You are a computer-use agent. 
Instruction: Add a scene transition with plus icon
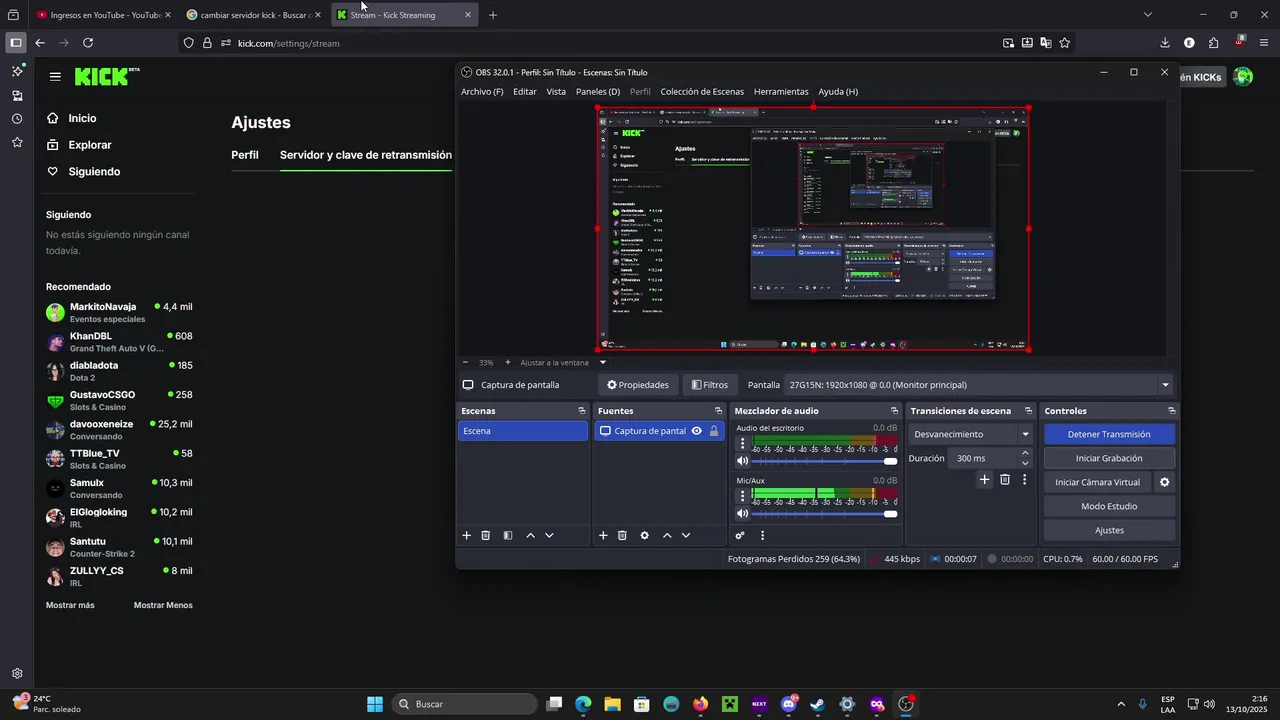[984, 480]
